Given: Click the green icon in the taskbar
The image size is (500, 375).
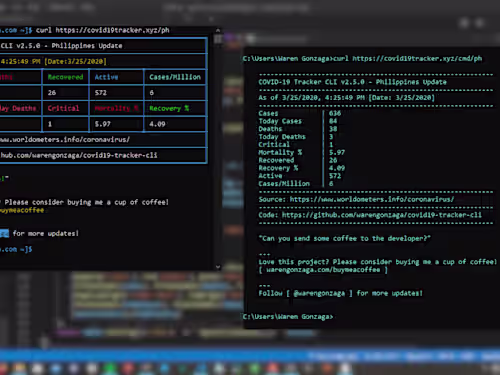Looking at the screenshot, I should pos(110,369).
